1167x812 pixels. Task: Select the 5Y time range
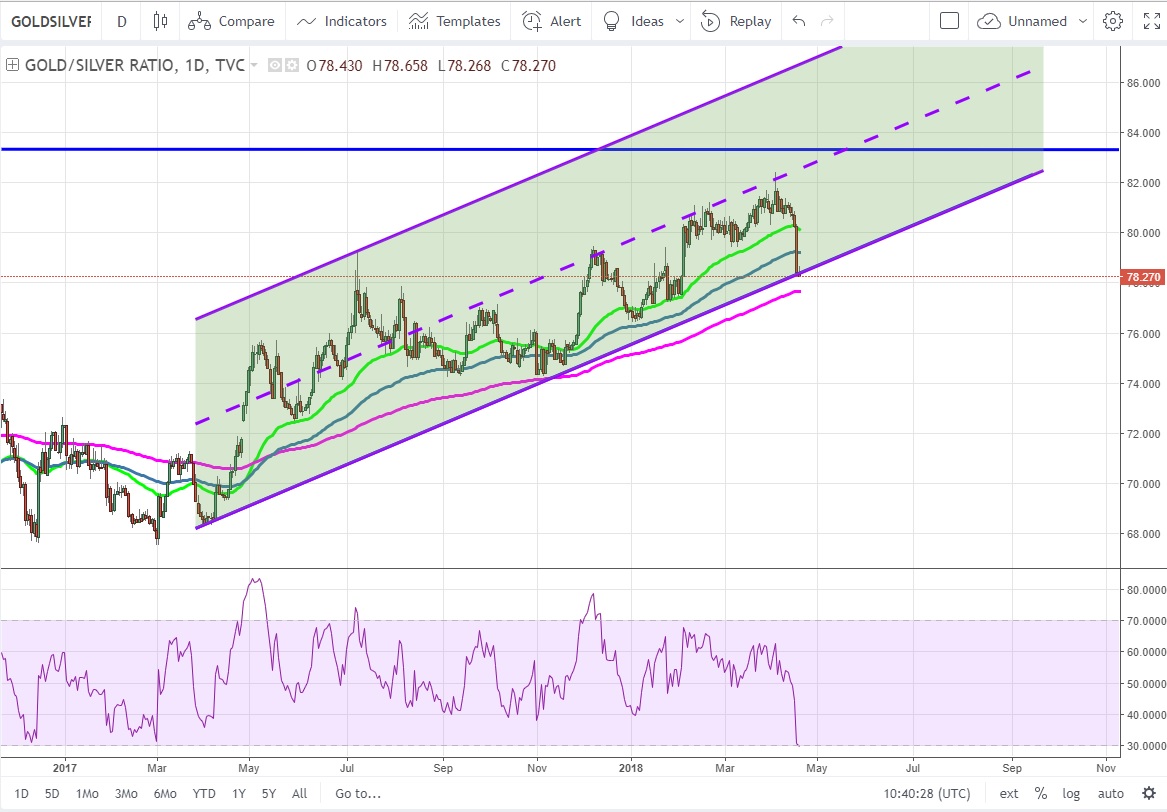269,793
